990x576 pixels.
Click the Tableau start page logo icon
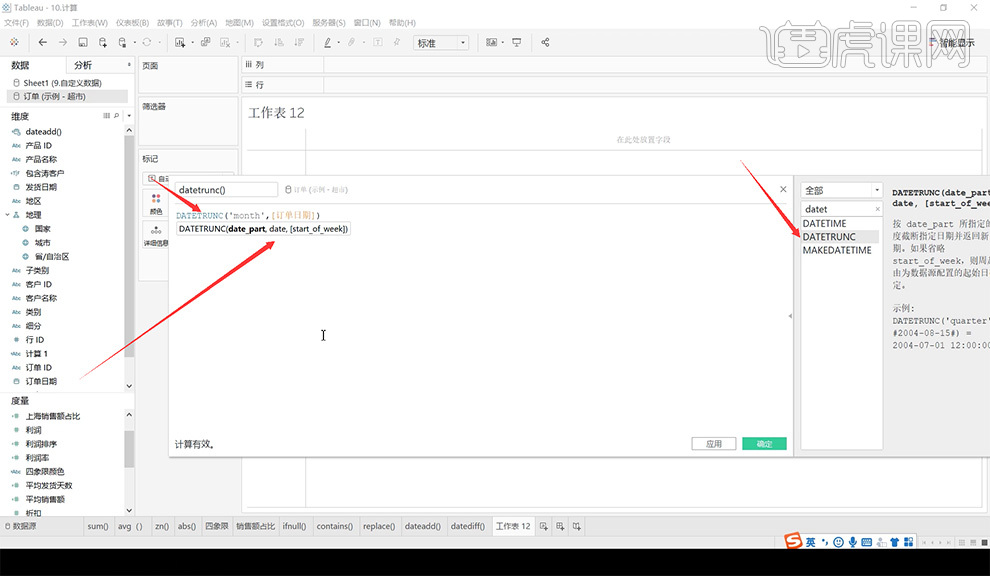[14, 42]
